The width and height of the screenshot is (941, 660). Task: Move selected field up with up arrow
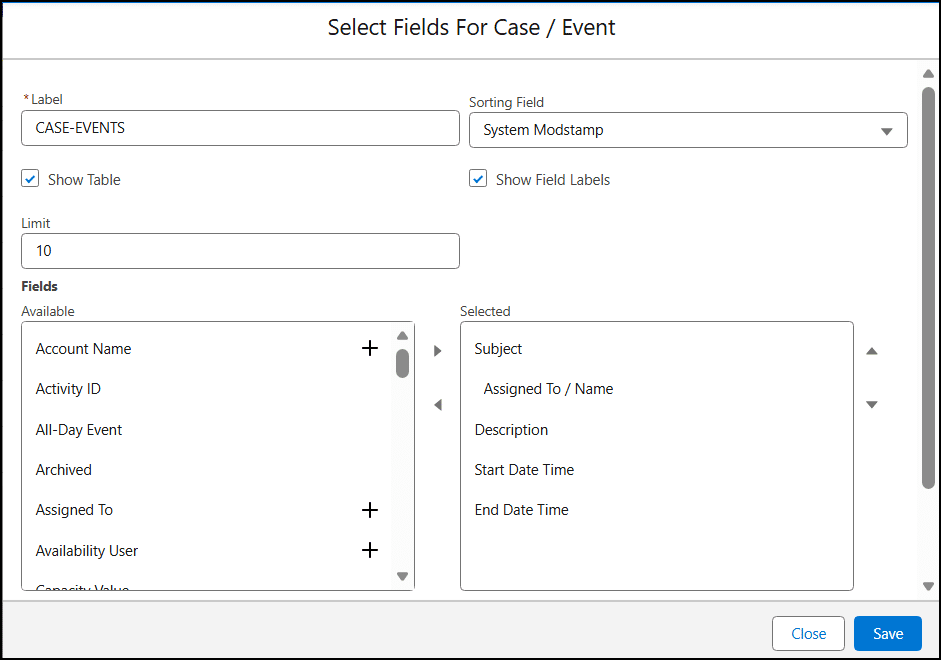[x=871, y=351]
